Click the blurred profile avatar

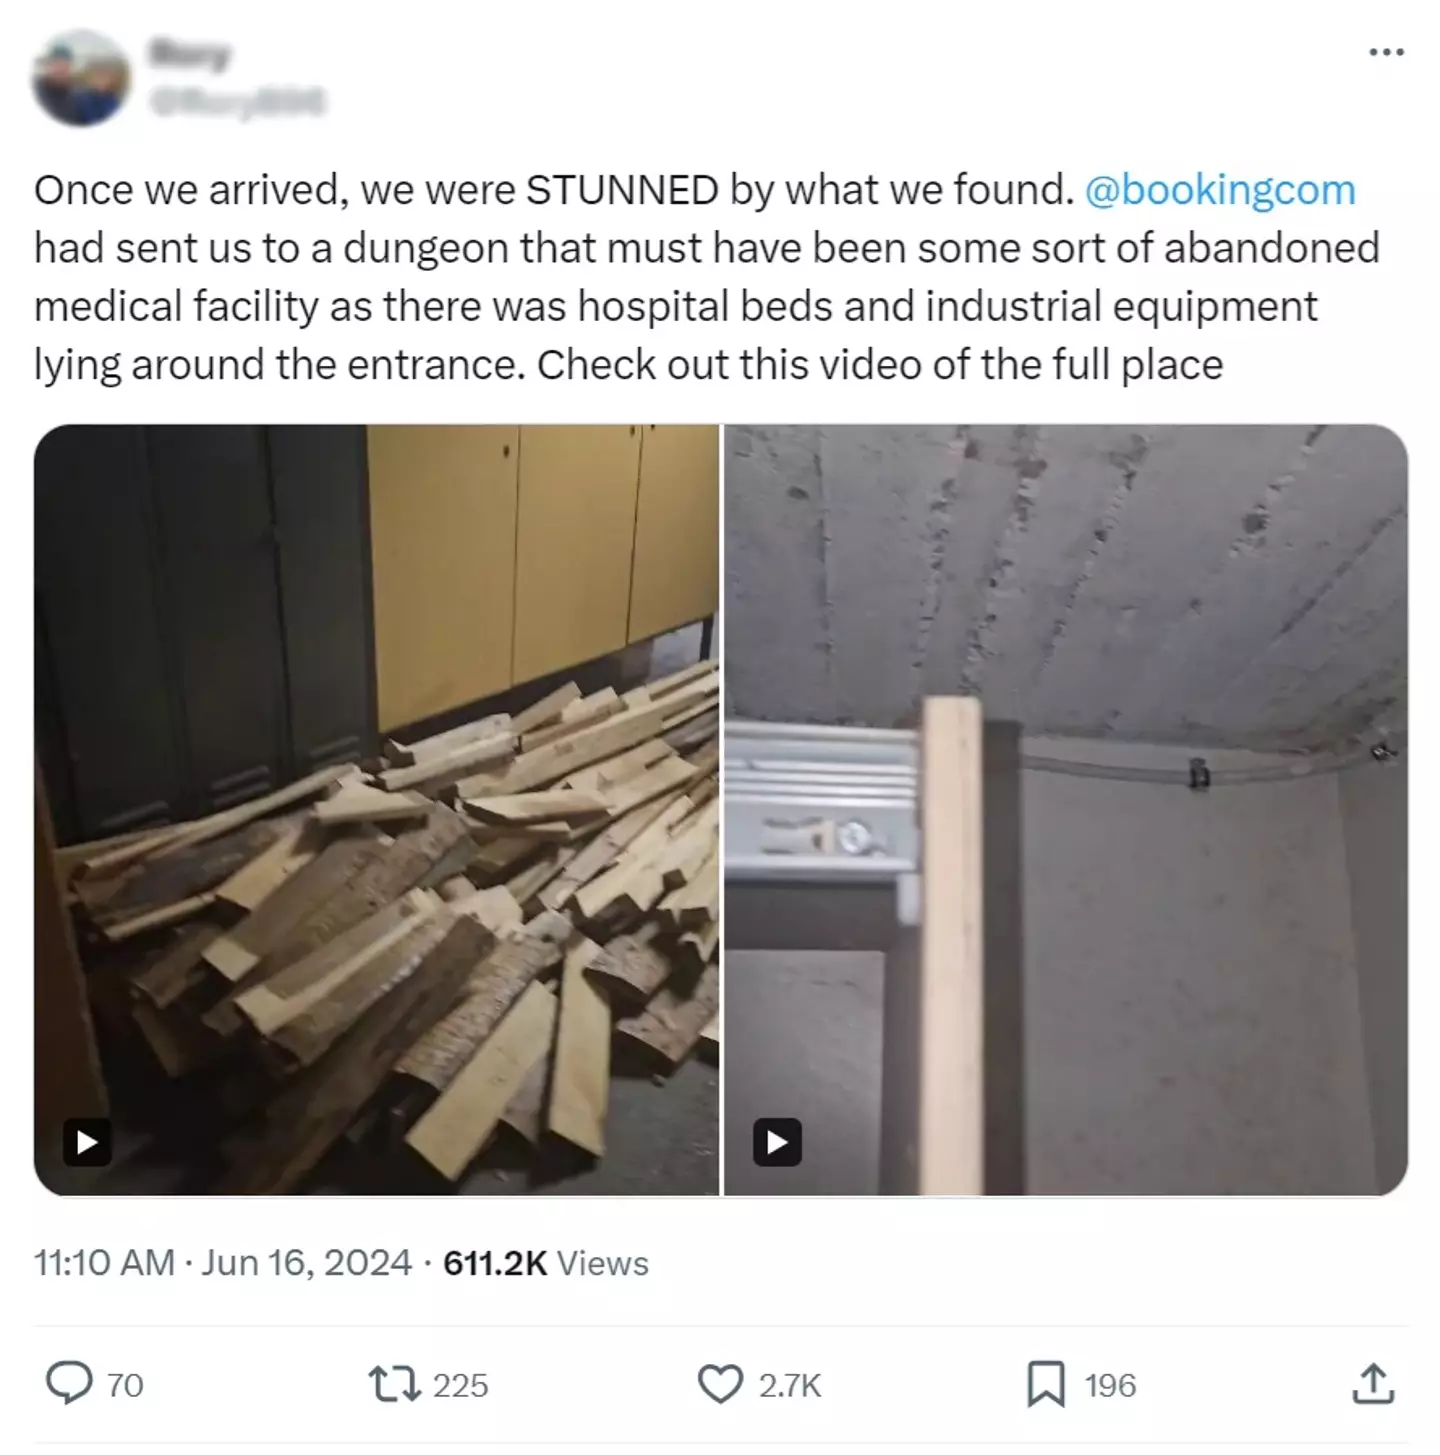pos(81,78)
